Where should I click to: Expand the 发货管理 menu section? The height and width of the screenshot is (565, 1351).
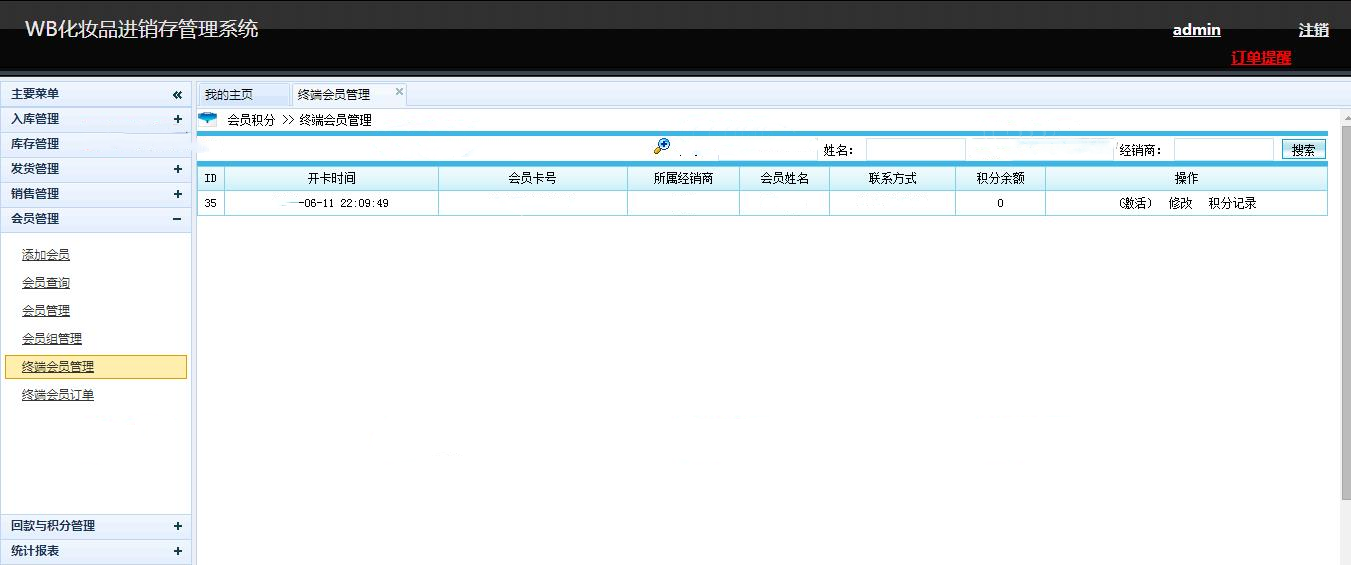[95, 169]
